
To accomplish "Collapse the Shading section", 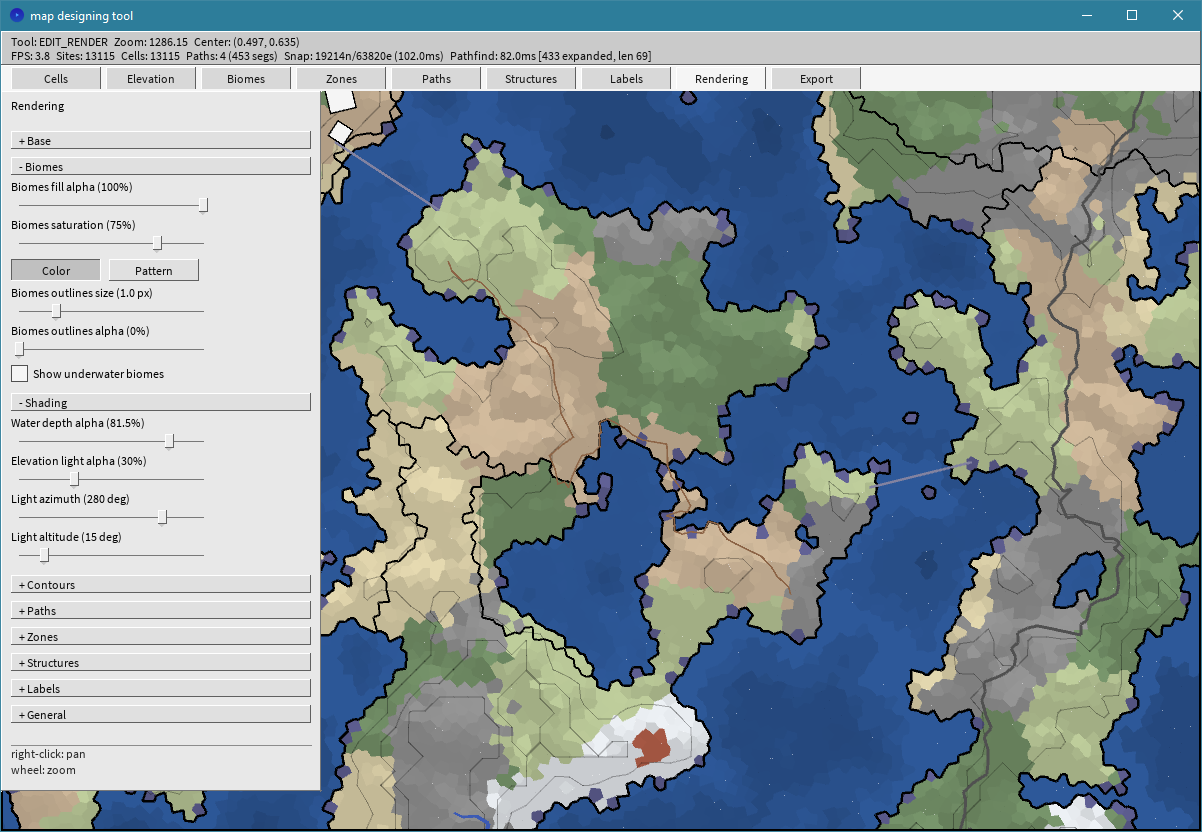I will pos(161,403).
